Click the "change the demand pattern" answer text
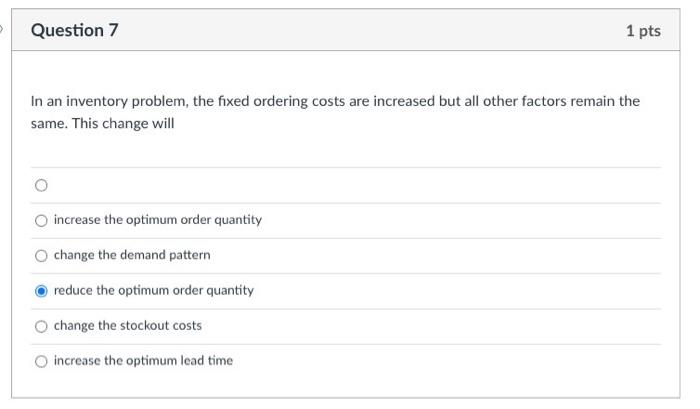The image size is (700, 409). coord(132,255)
